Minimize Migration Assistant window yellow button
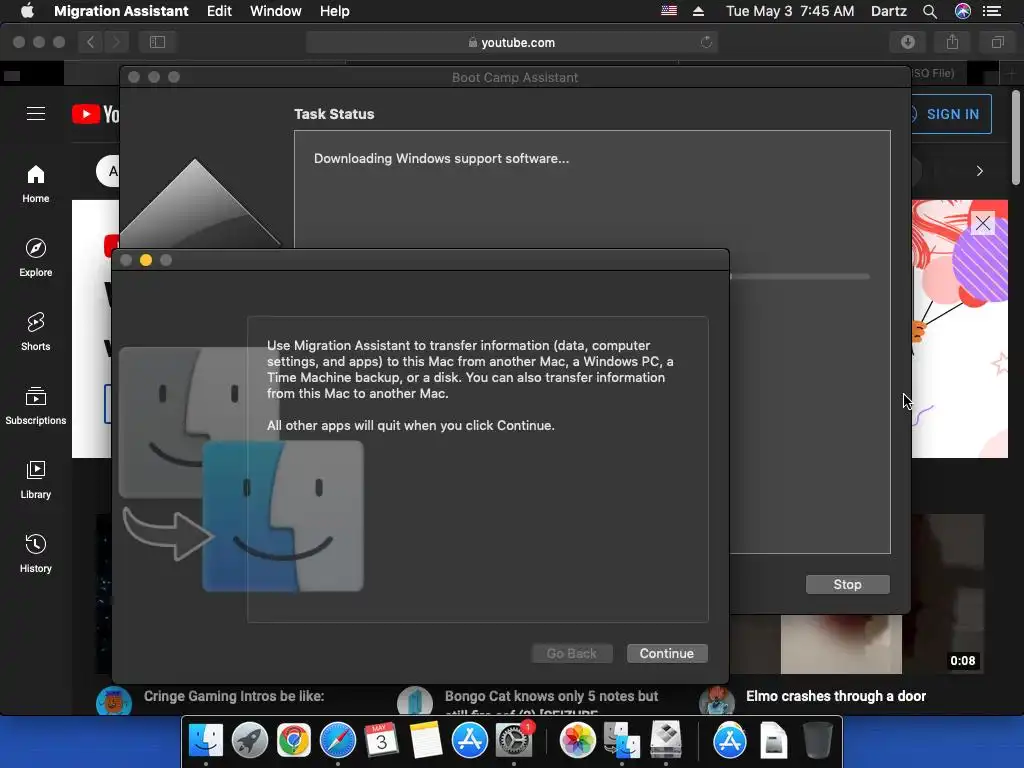Image resolution: width=1024 pixels, height=768 pixels. 146,260
